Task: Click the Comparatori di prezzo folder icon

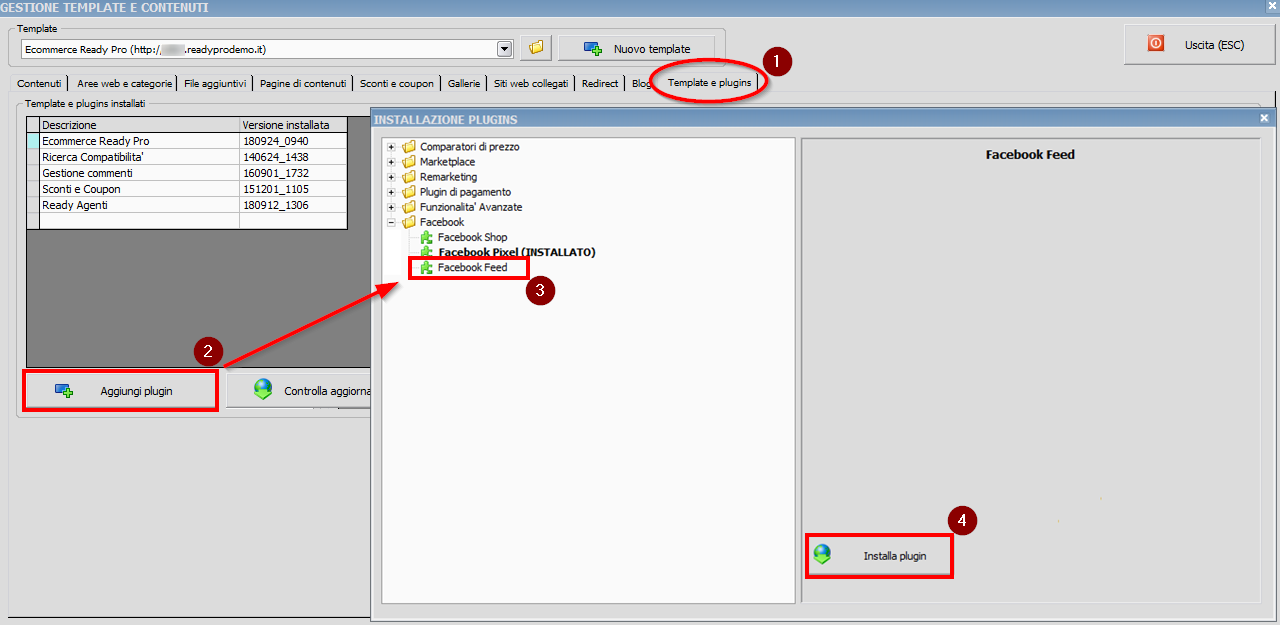Action: click(x=408, y=147)
